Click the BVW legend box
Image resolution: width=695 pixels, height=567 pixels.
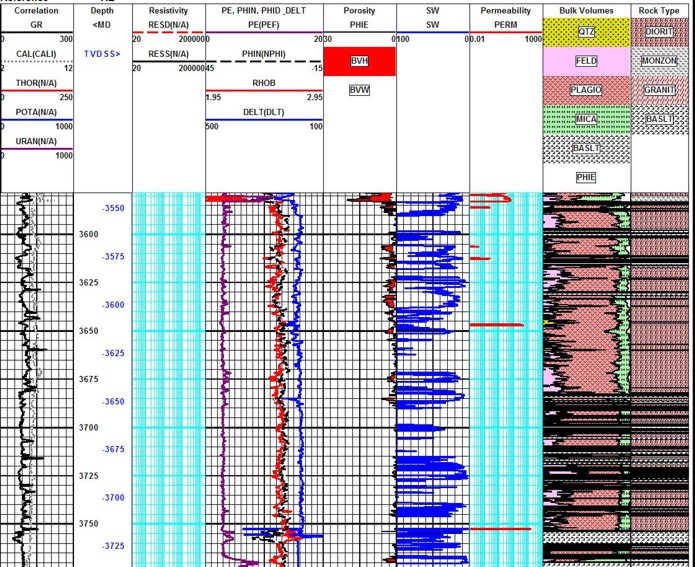tap(359, 90)
